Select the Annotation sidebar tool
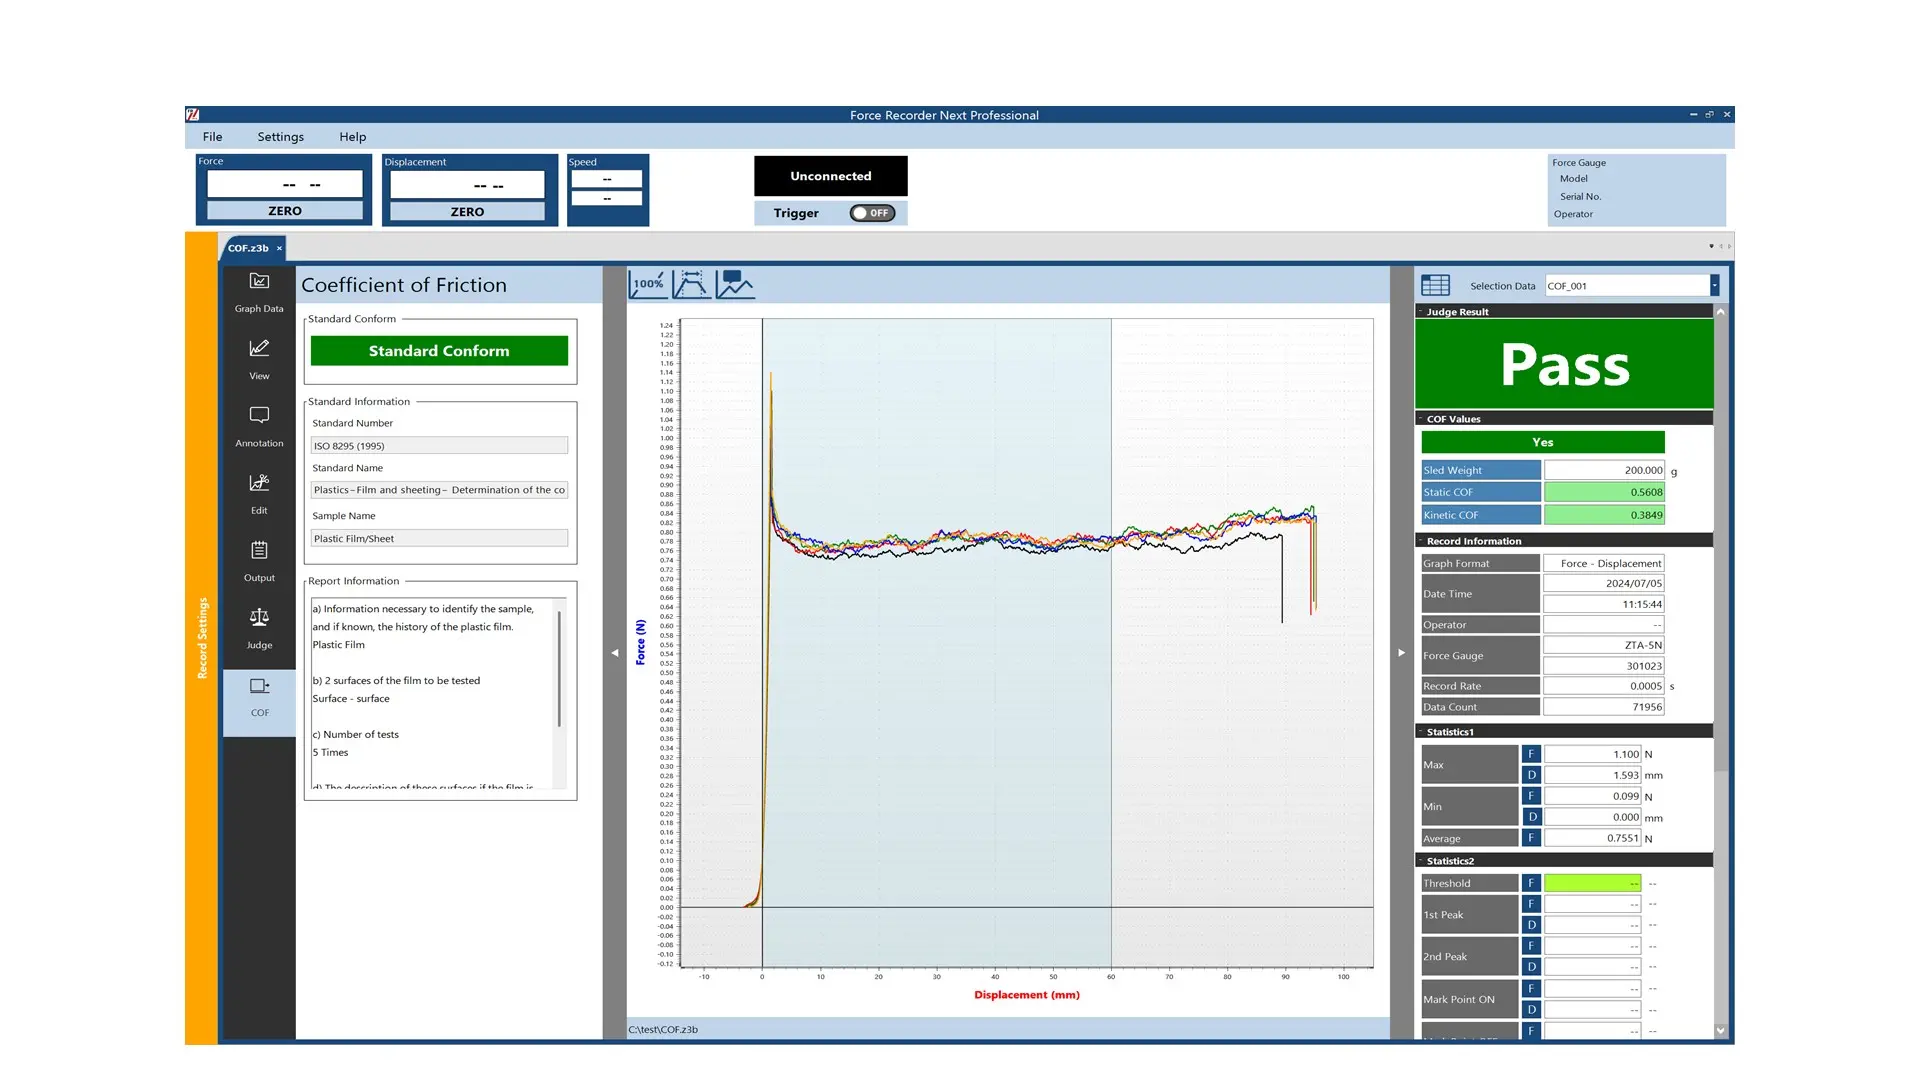 click(259, 425)
